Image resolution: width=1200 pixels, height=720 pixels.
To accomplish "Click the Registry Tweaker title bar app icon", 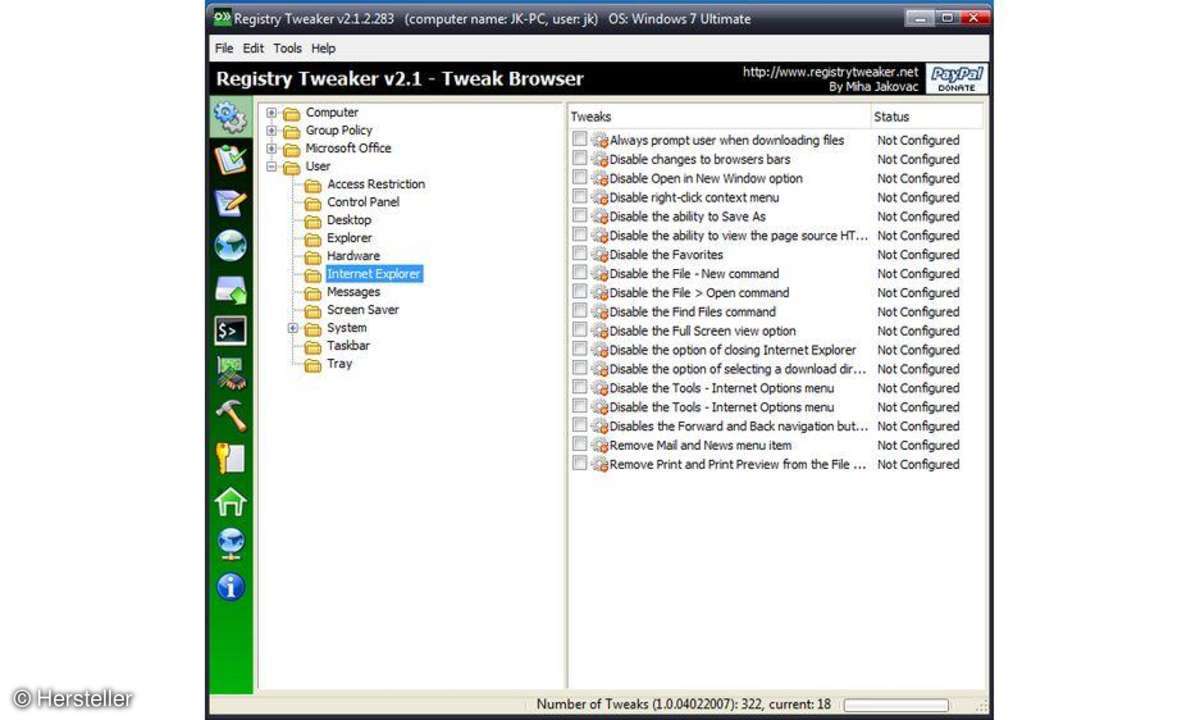I will (x=222, y=18).
